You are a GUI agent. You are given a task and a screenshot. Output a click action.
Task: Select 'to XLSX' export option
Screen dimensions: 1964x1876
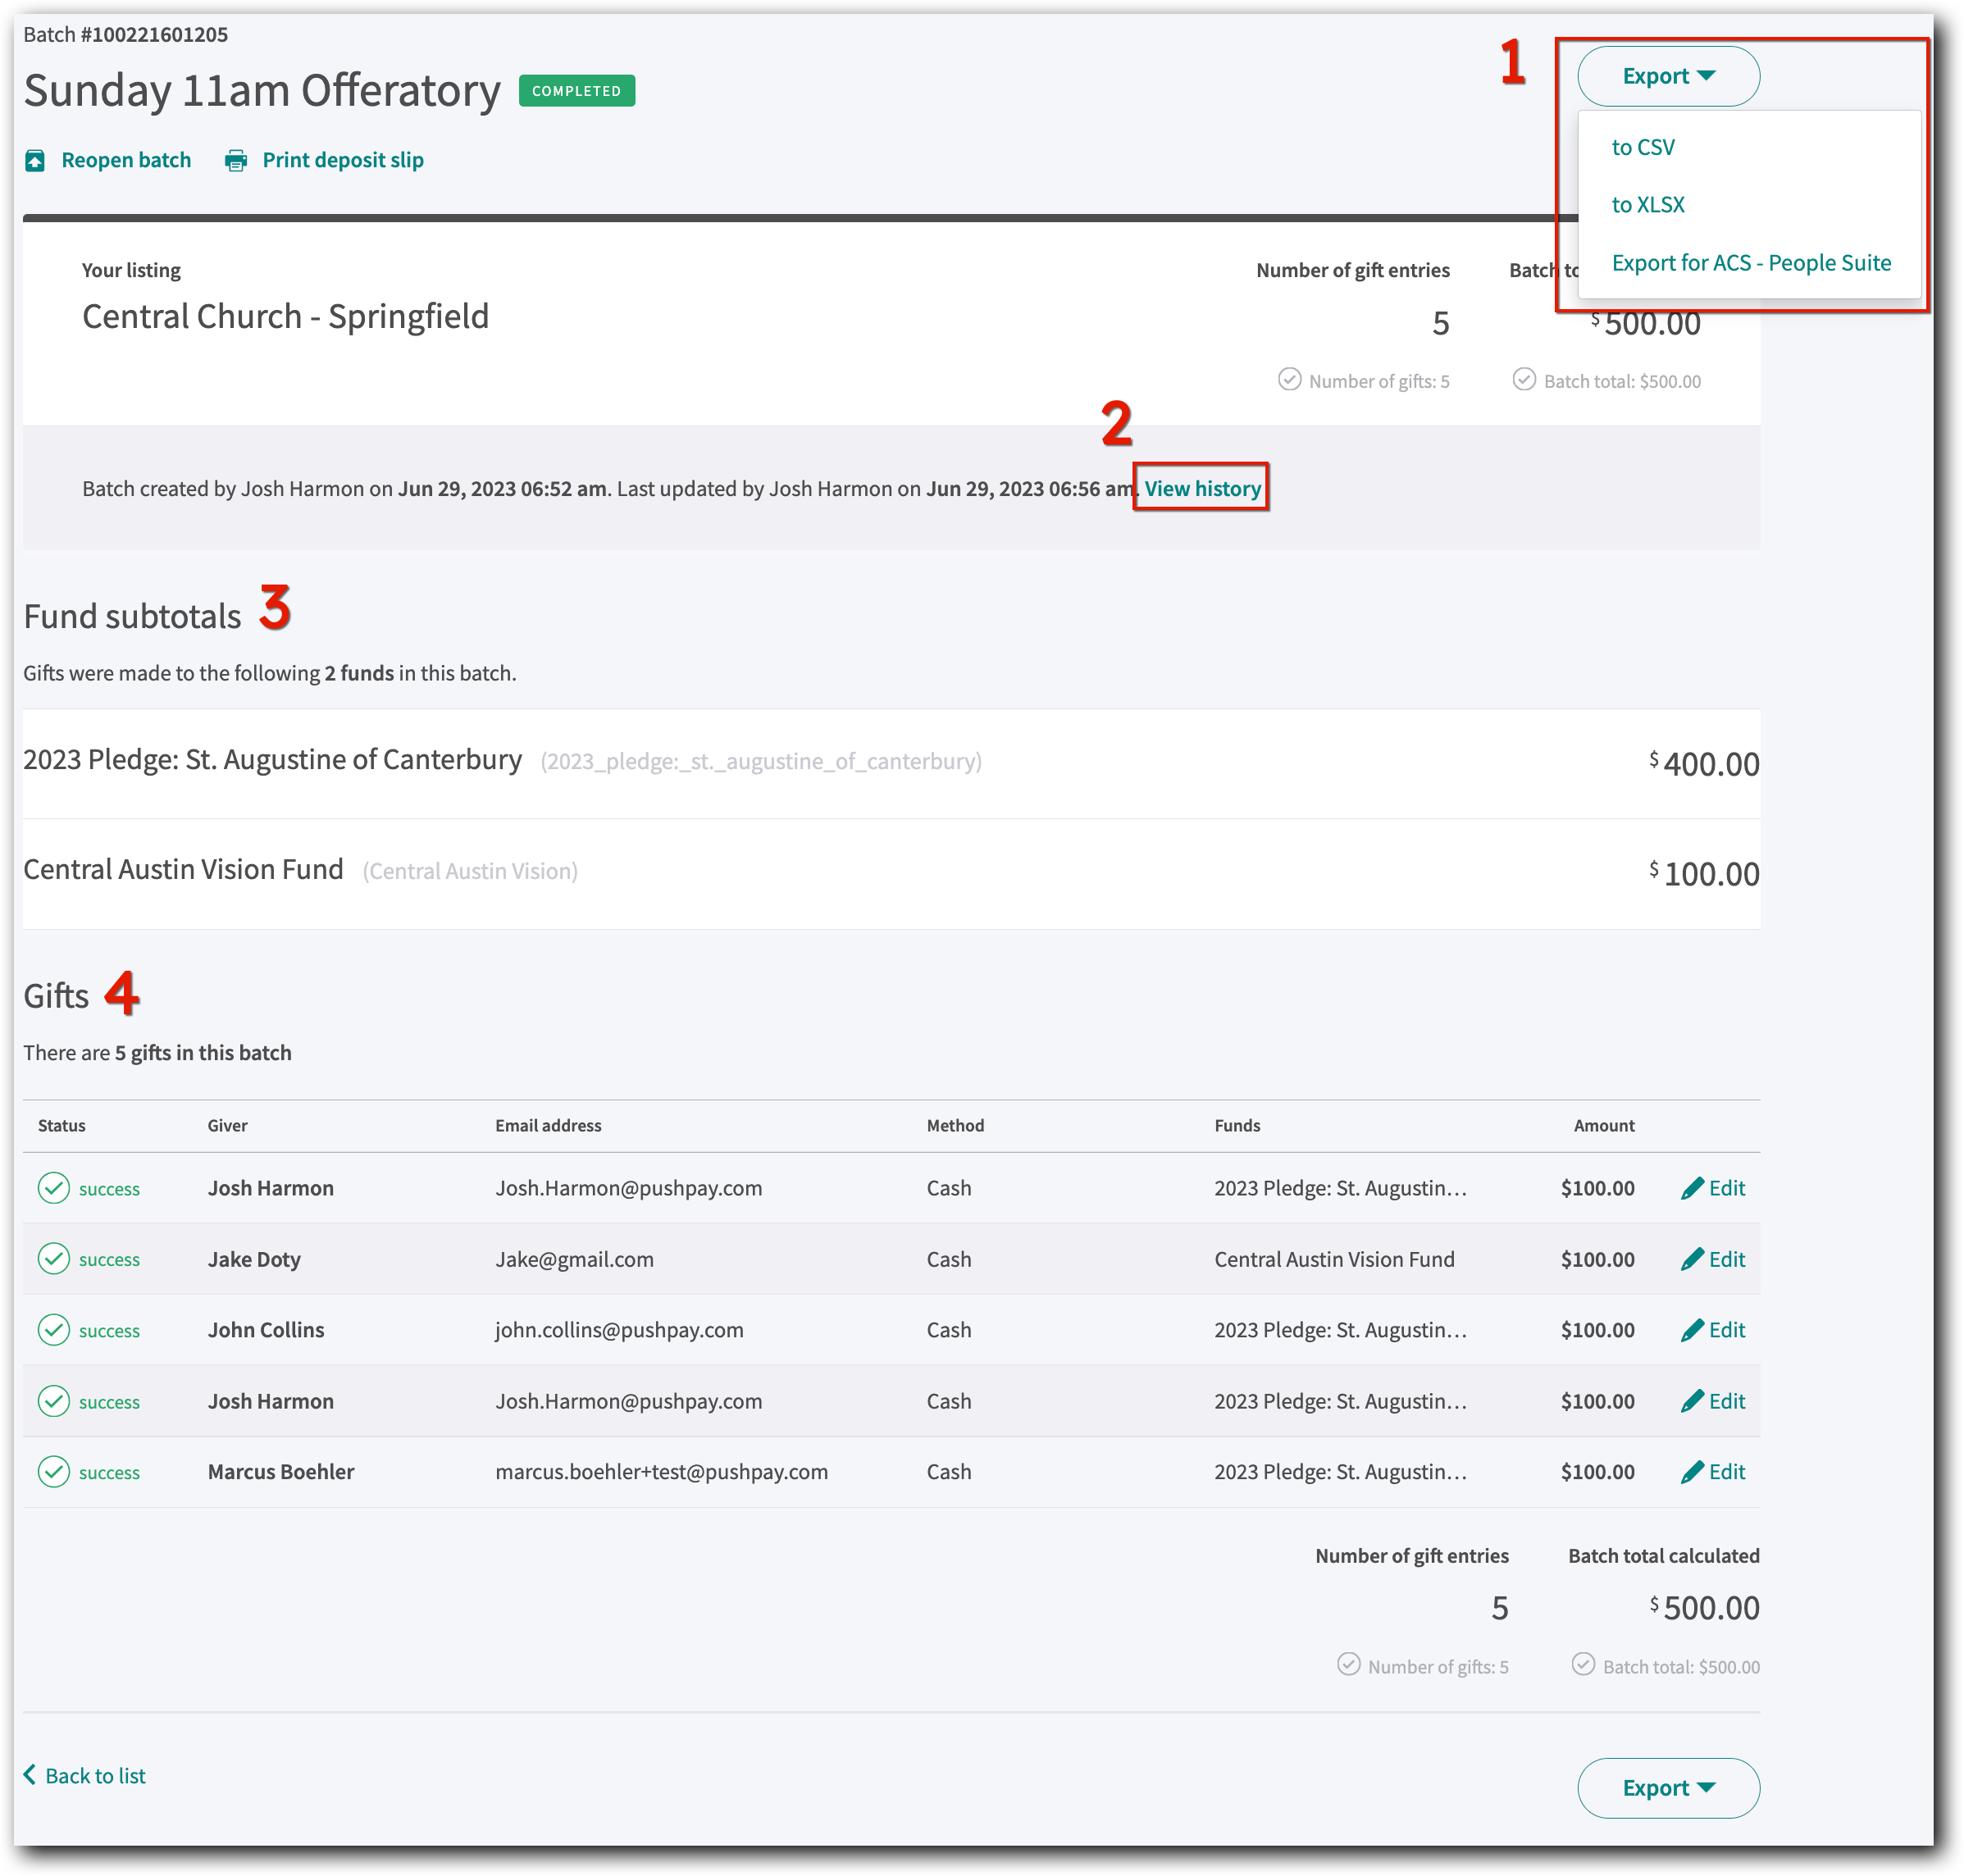point(1648,205)
